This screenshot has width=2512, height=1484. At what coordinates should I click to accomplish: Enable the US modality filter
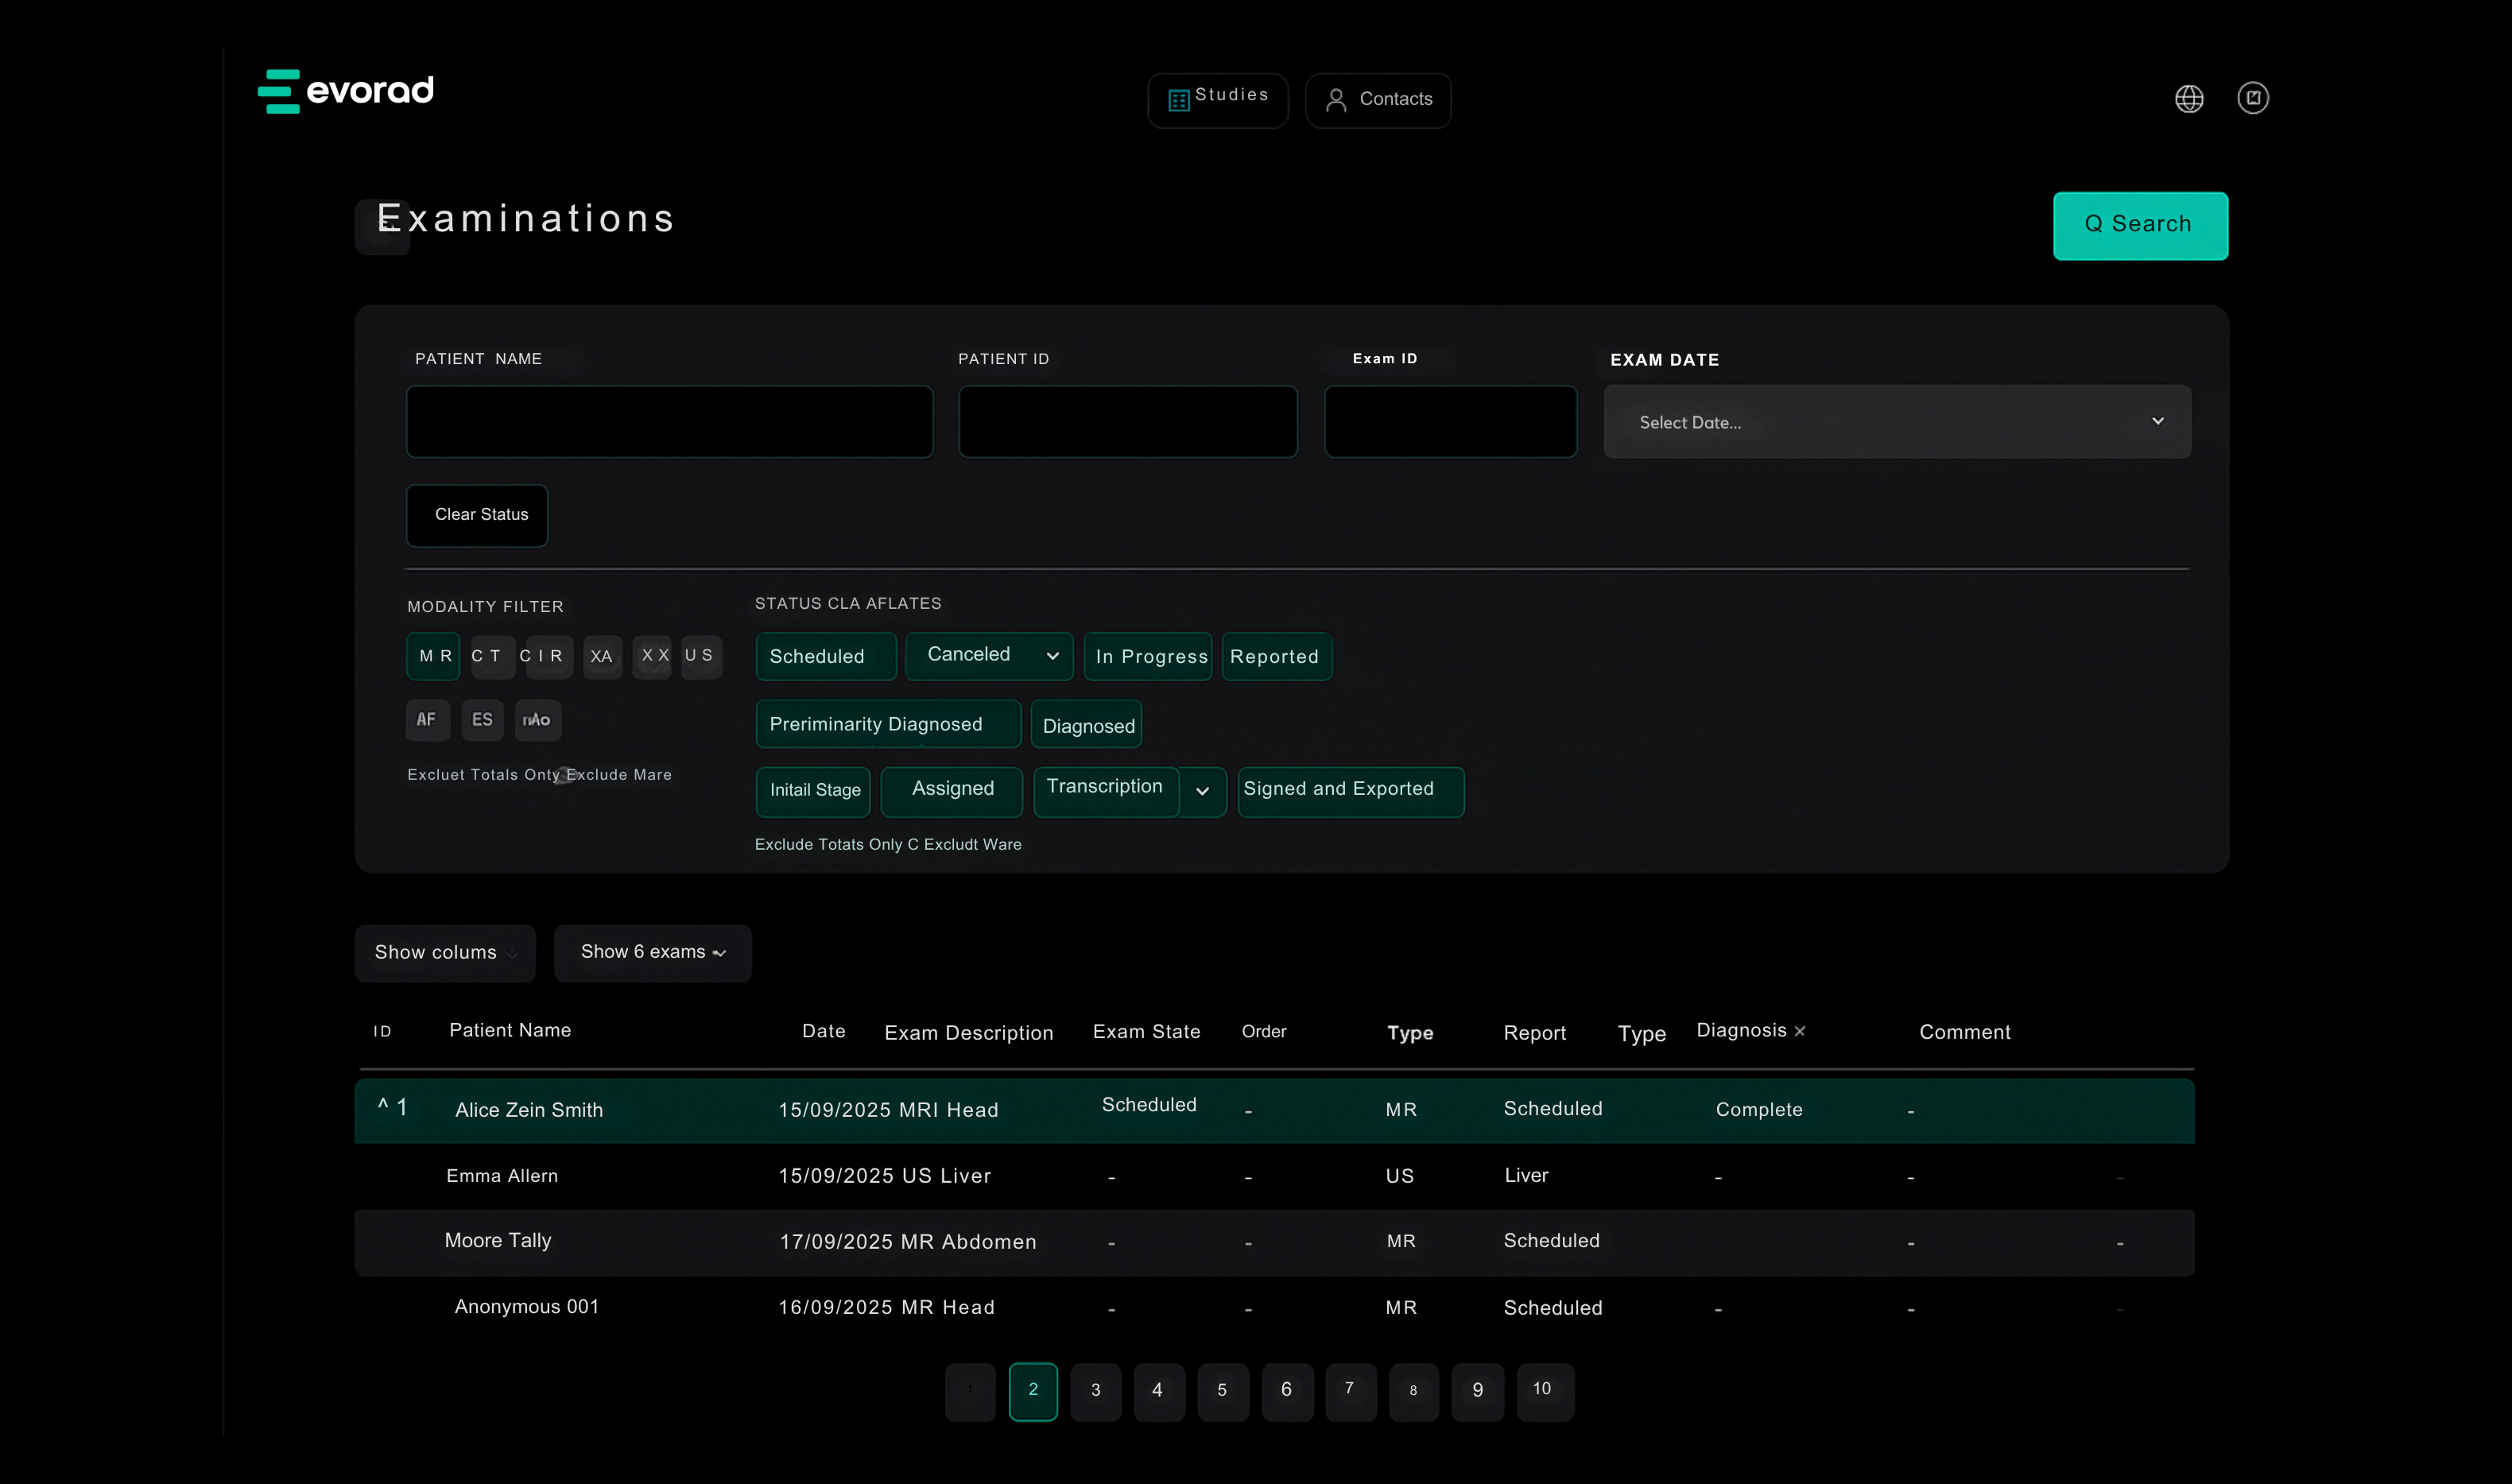pyautogui.click(x=700, y=656)
